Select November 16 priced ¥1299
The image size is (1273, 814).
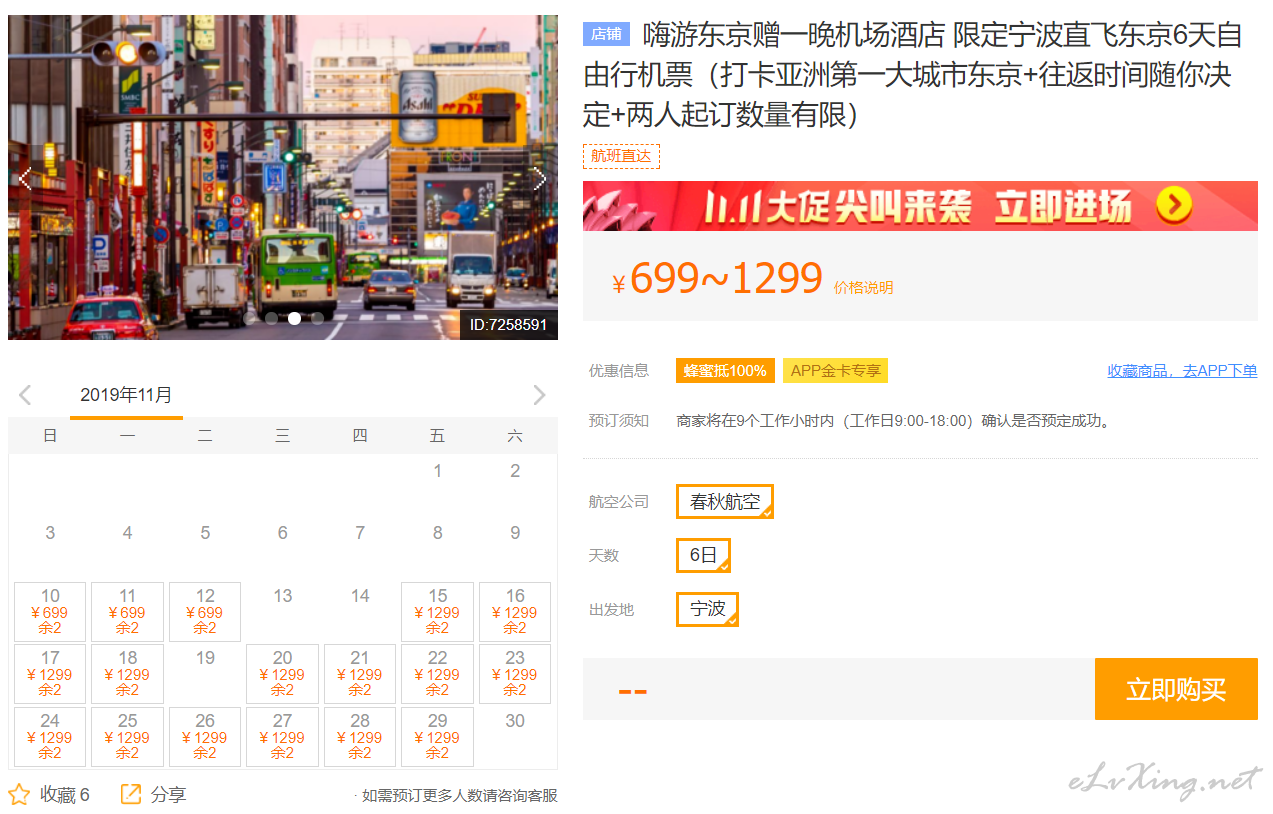click(x=515, y=612)
